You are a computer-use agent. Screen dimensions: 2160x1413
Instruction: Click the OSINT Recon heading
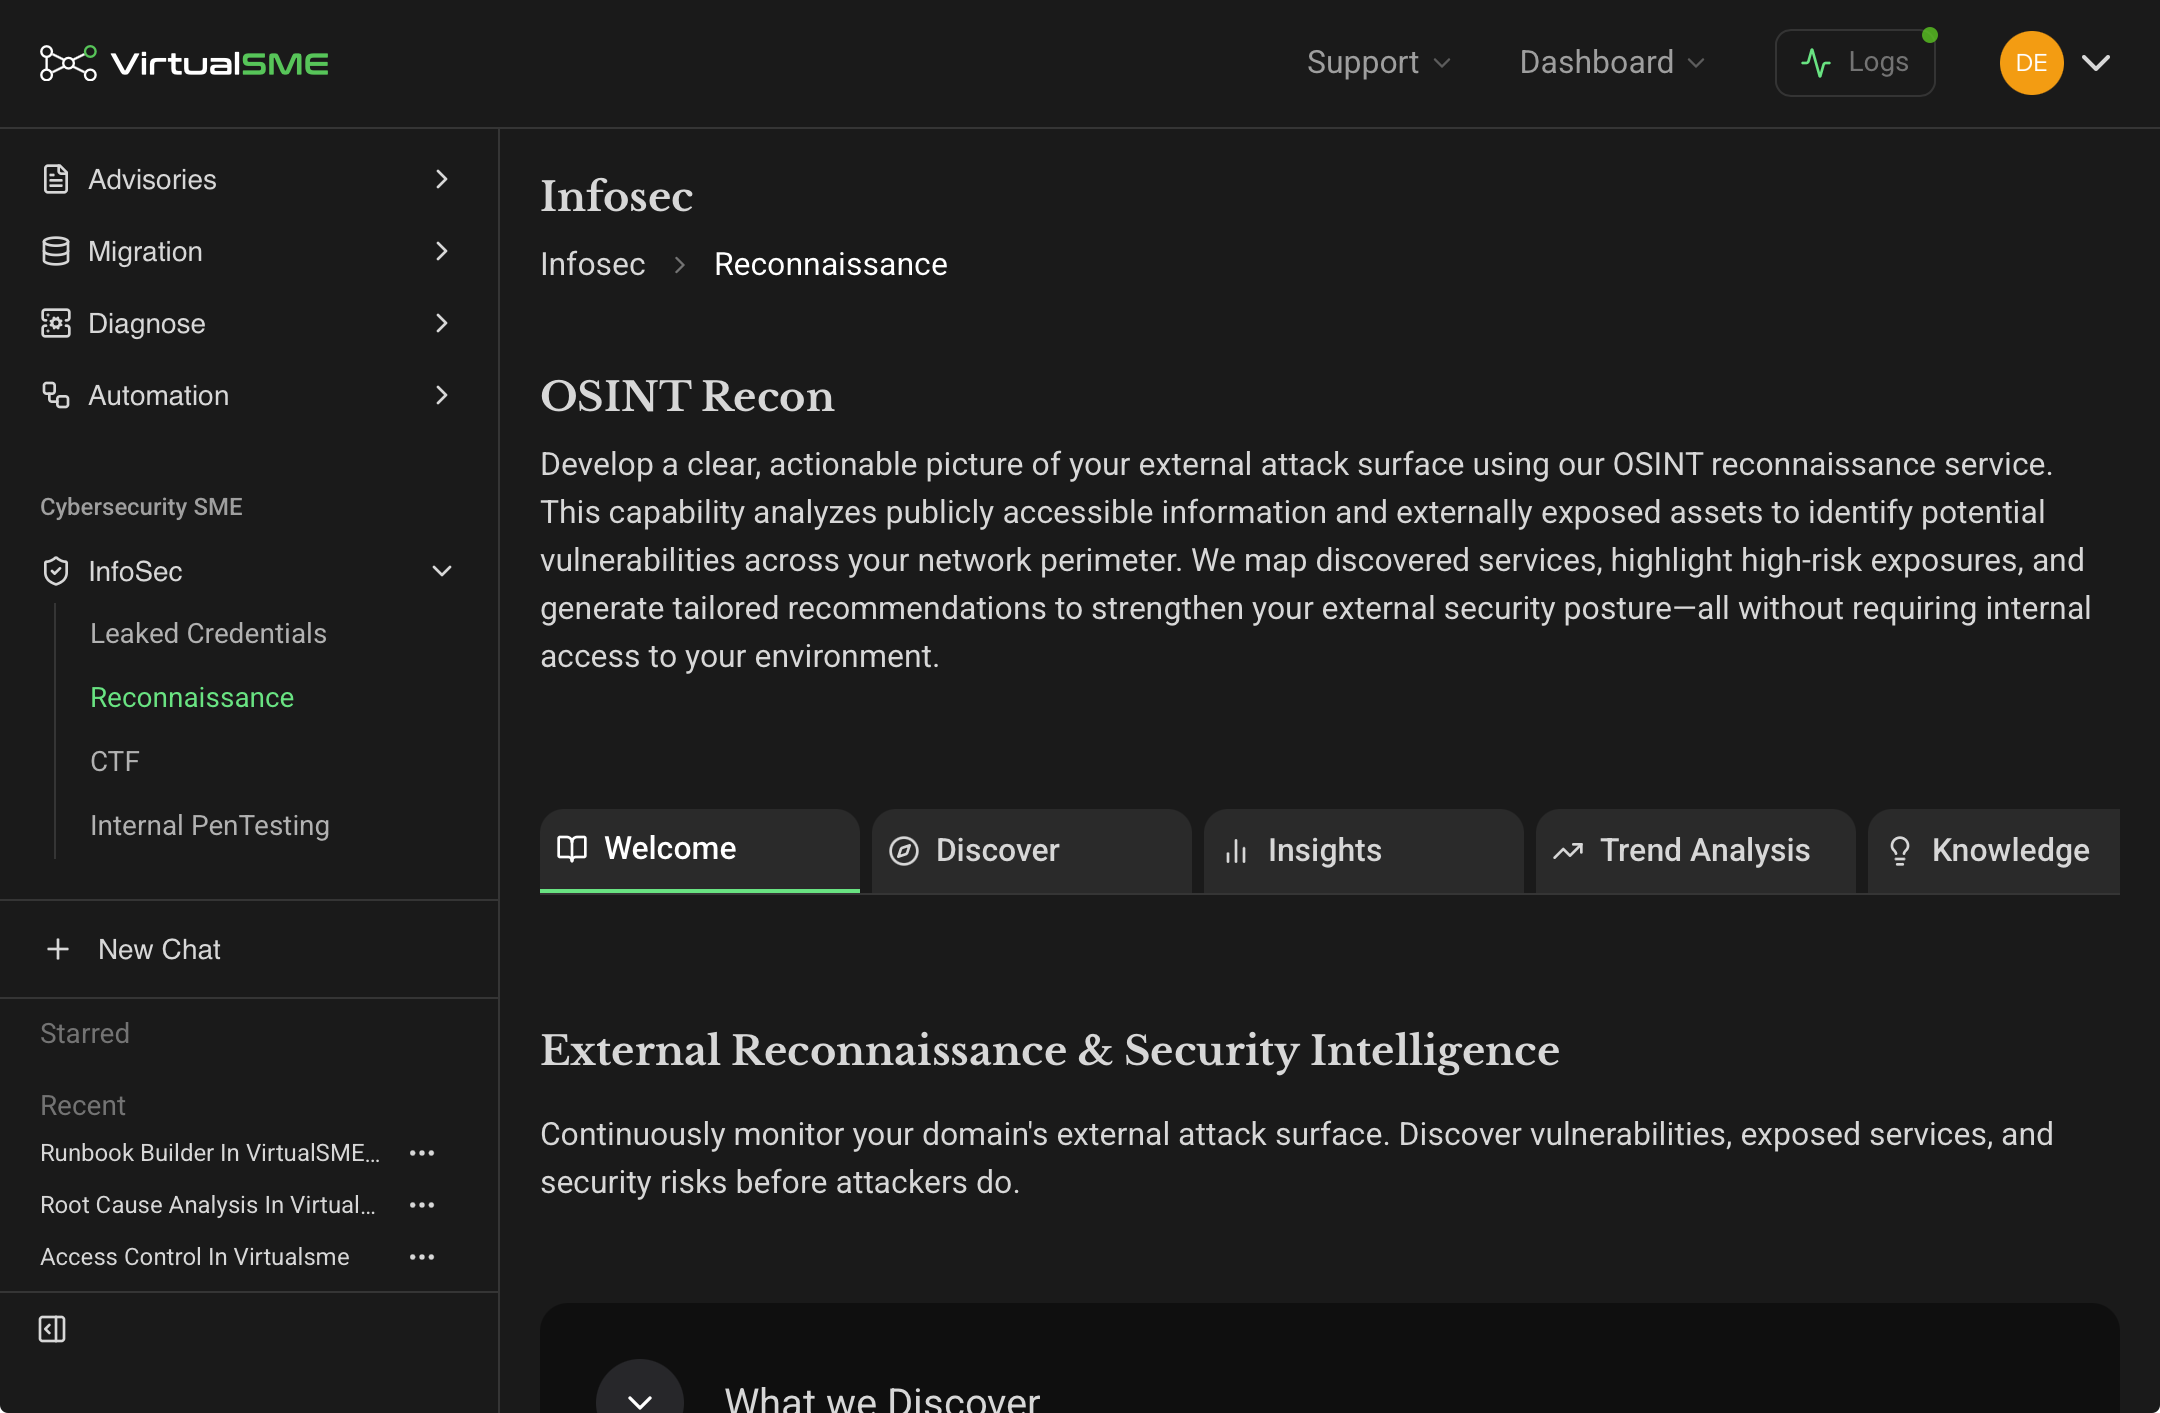click(687, 396)
